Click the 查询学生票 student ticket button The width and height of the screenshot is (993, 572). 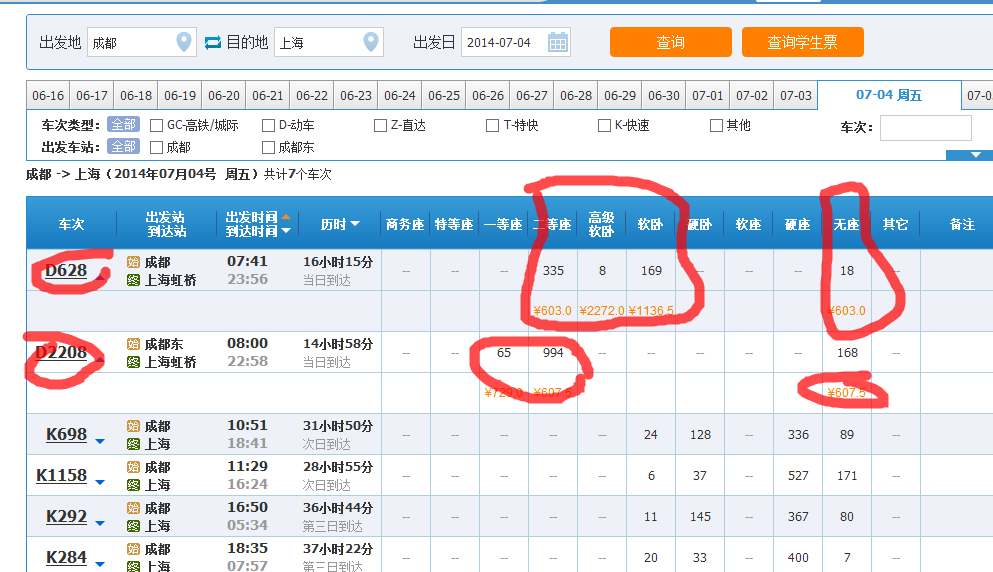point(802,42)
